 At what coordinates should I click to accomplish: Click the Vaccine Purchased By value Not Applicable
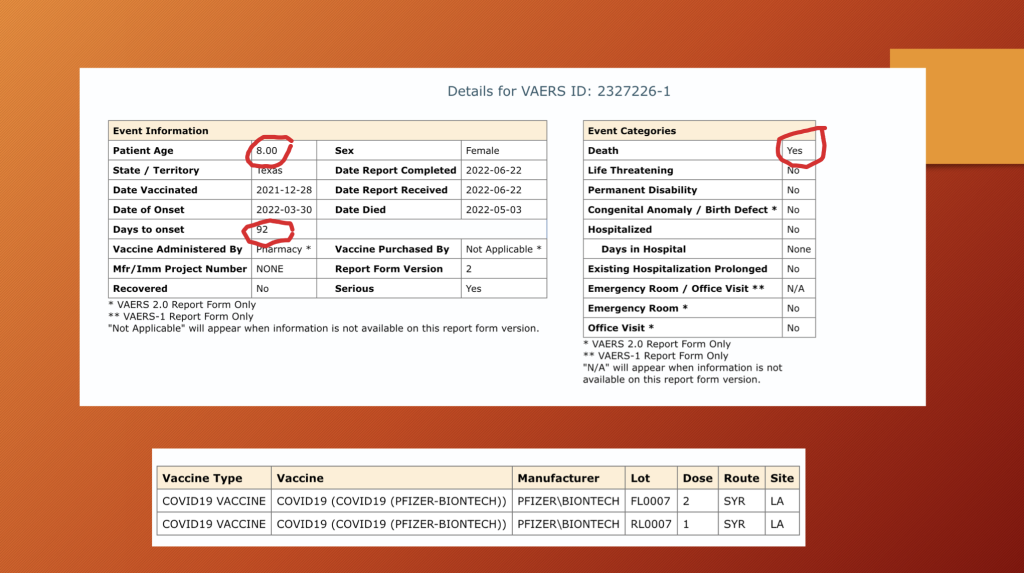(503, 249)
